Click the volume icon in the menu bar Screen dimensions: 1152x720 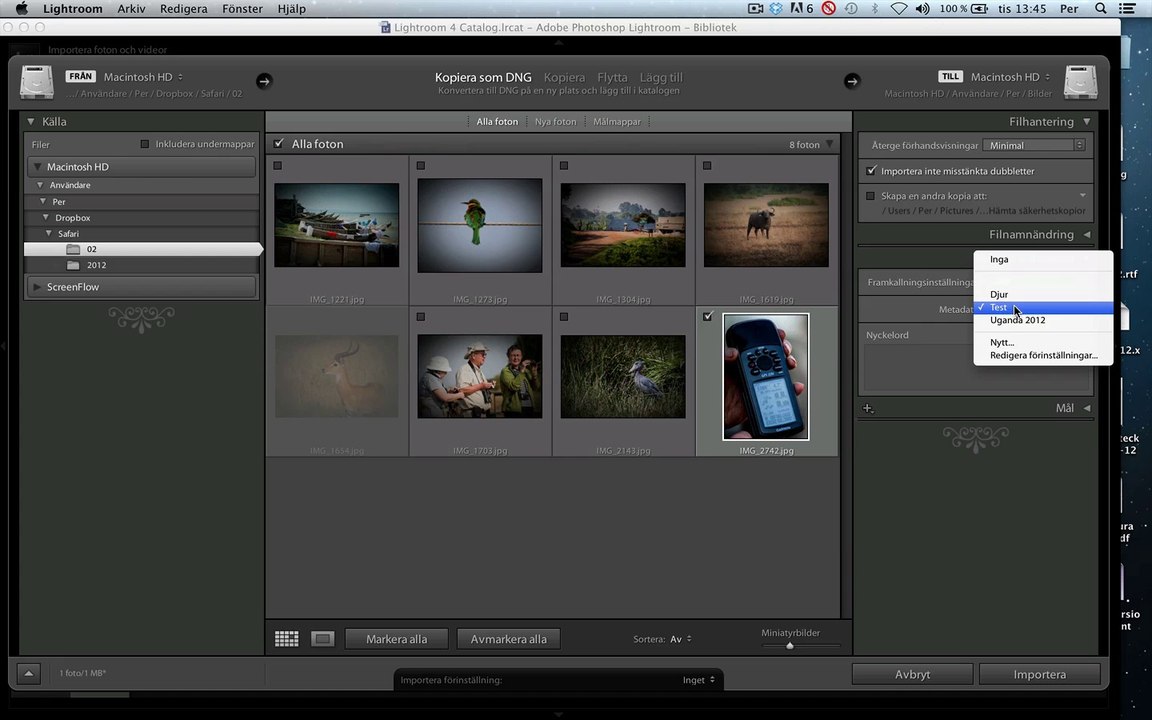(923, 9)
